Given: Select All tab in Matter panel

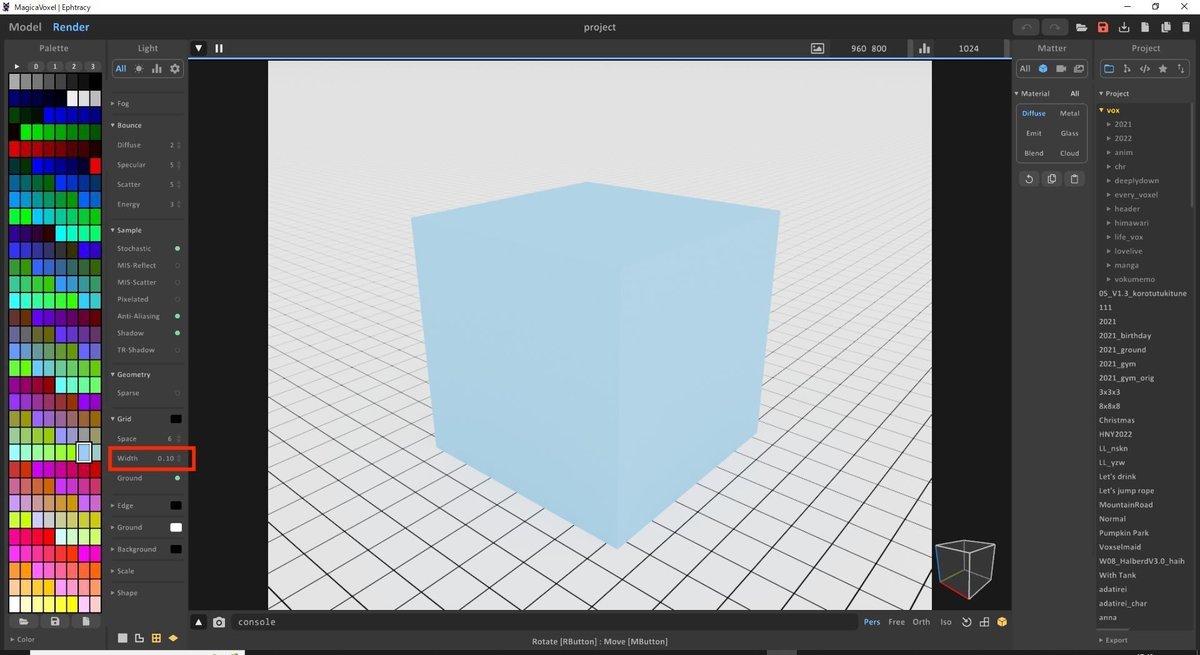Looking at the screenshot, I should [x=1025, y=69].
